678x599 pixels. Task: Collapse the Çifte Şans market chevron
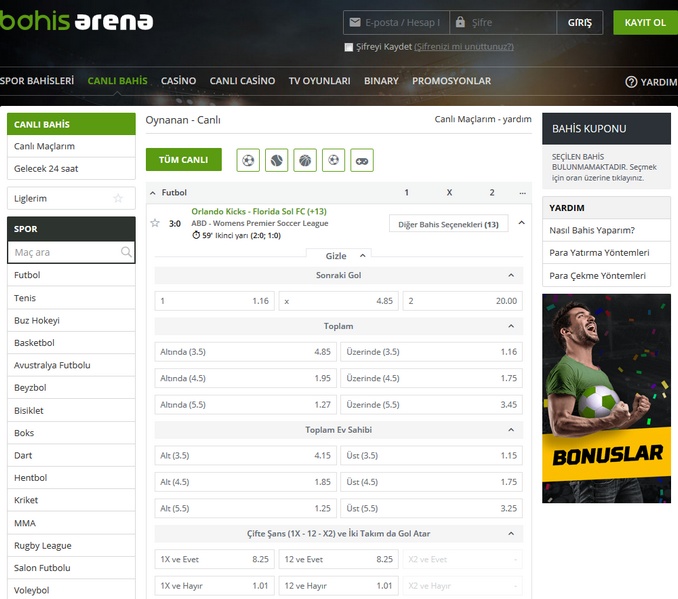(511, 534)
